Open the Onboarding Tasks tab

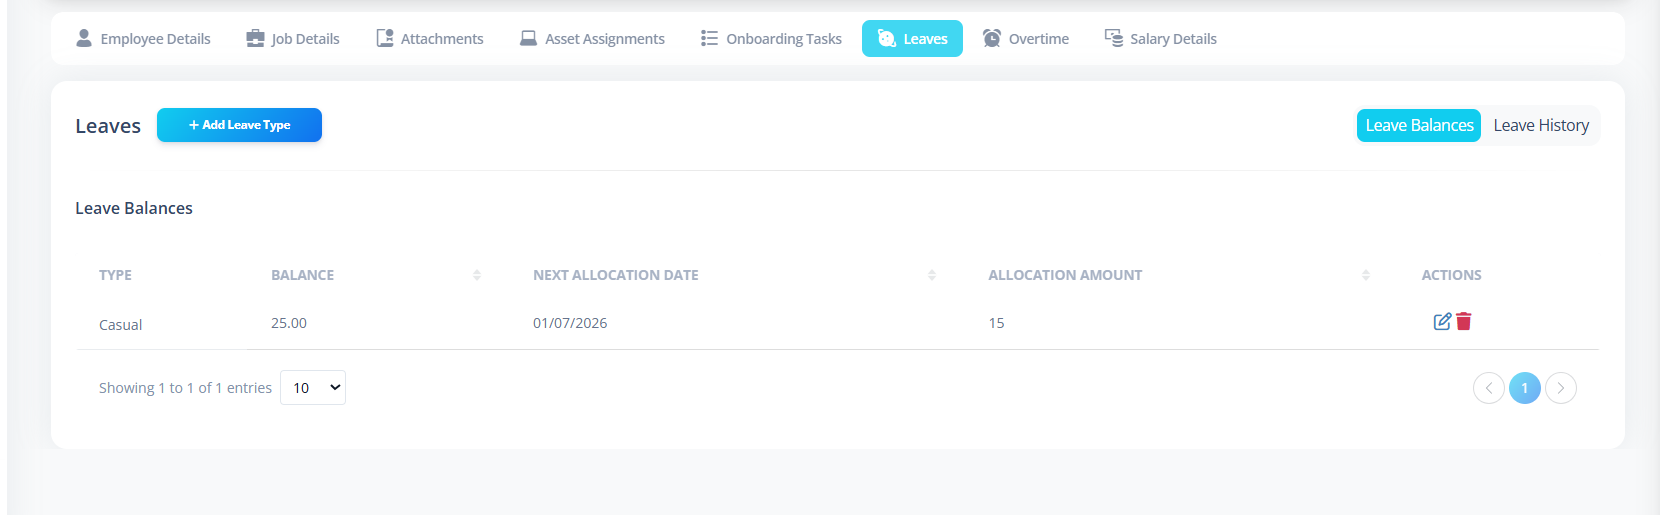point(771,39)
